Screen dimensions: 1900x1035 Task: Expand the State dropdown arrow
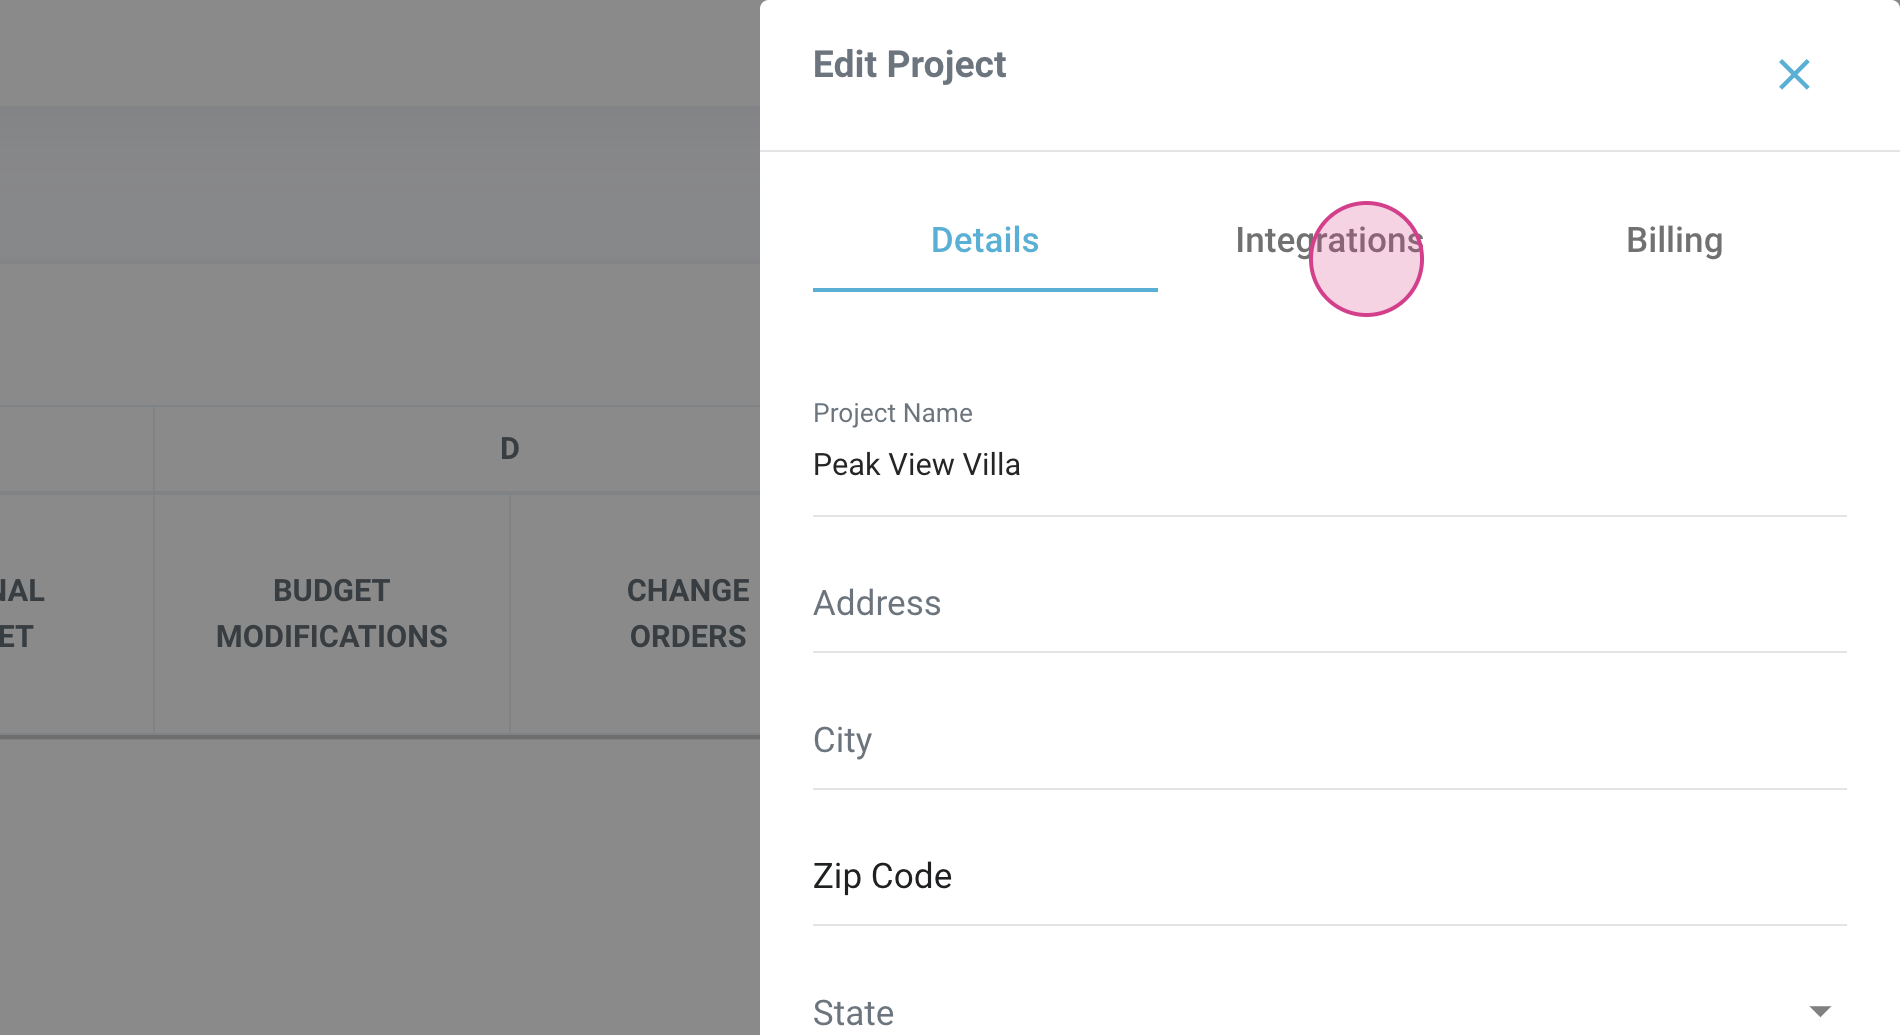1820,1012
